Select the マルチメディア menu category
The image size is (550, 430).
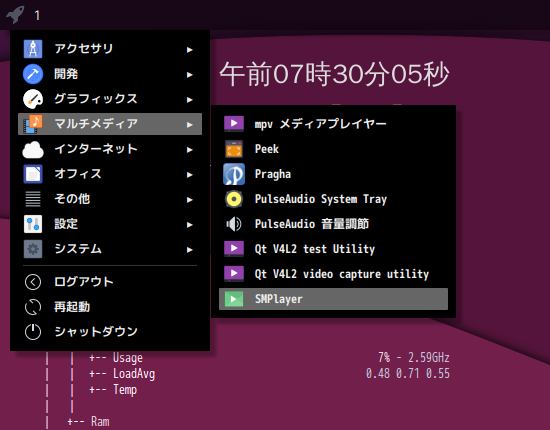[x=110, y=124]
